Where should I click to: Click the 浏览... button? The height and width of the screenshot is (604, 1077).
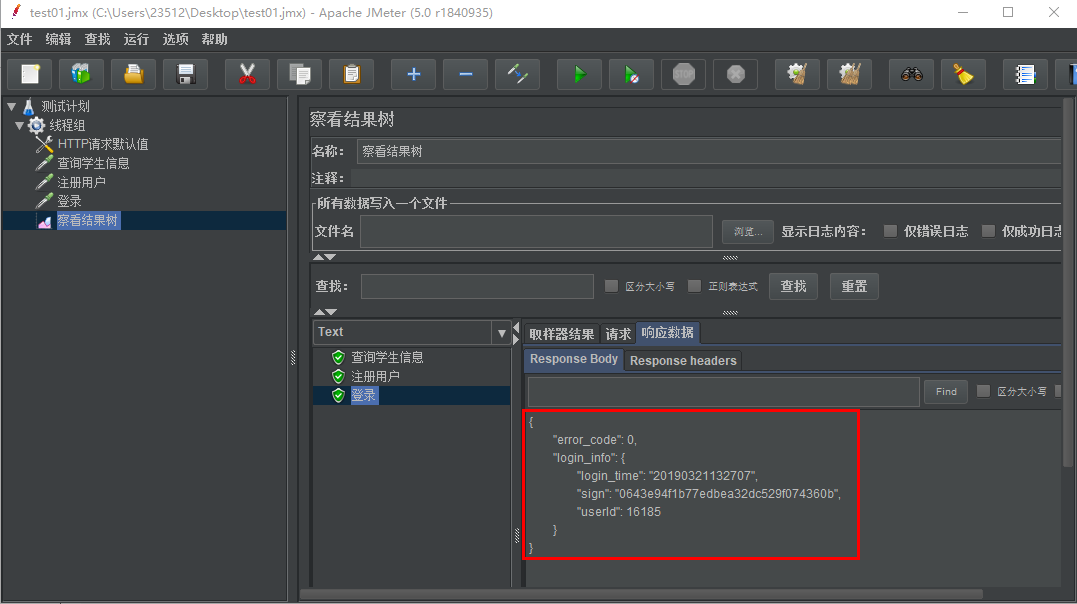pyautogui.click(x=748, y=232)
